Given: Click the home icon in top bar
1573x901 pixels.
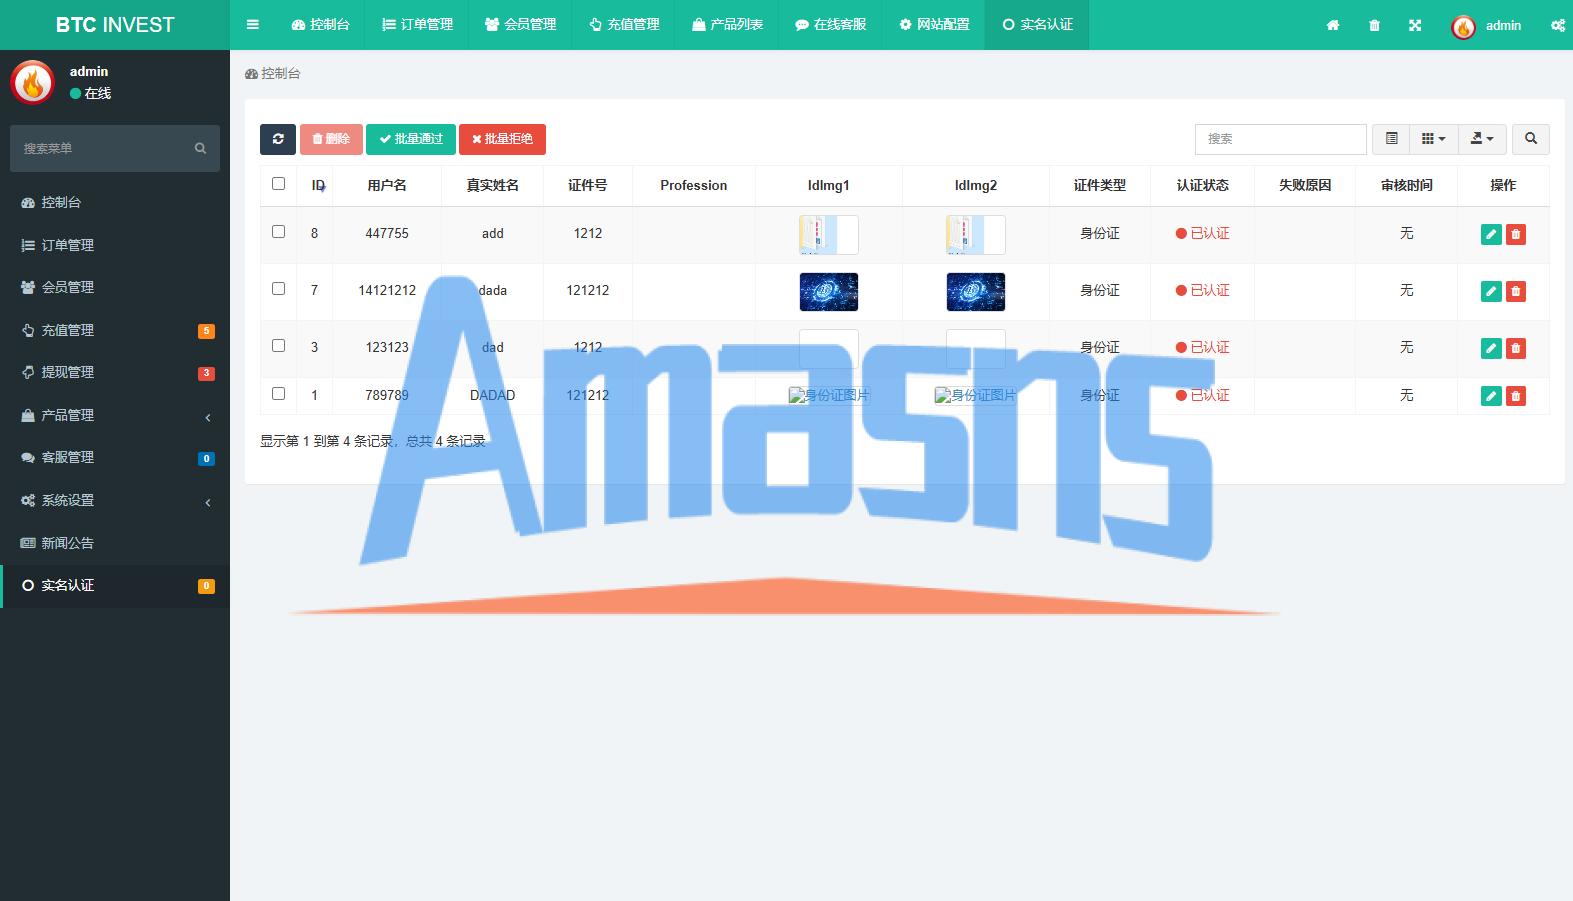Looking at the screenshot, I should point(1333,25).
